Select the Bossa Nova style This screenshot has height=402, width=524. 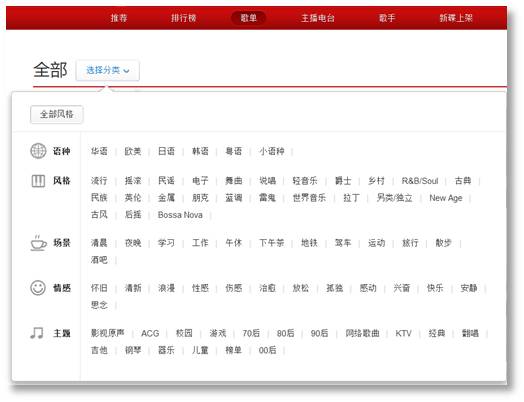point(180,215)
